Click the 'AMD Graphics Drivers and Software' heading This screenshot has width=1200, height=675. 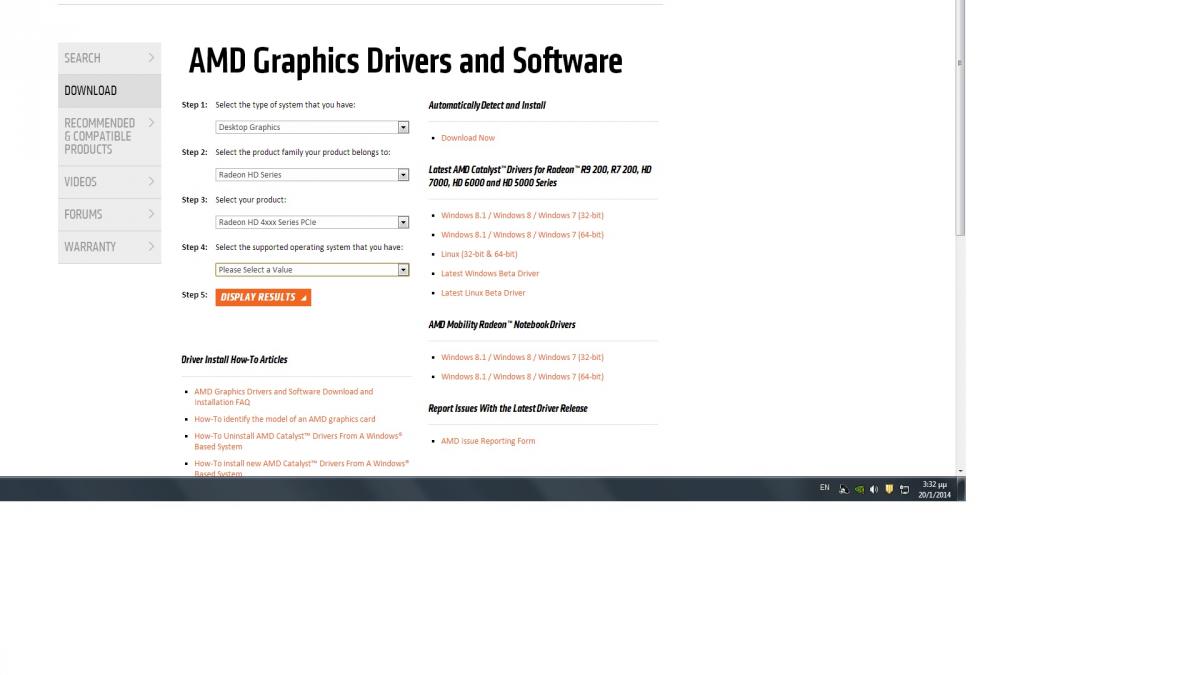click(405, 62)
